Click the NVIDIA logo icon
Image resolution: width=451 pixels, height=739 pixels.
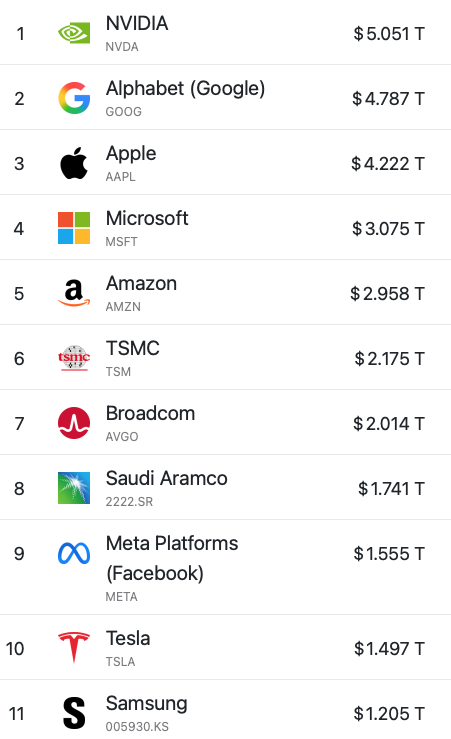click(x=74, y=33)
